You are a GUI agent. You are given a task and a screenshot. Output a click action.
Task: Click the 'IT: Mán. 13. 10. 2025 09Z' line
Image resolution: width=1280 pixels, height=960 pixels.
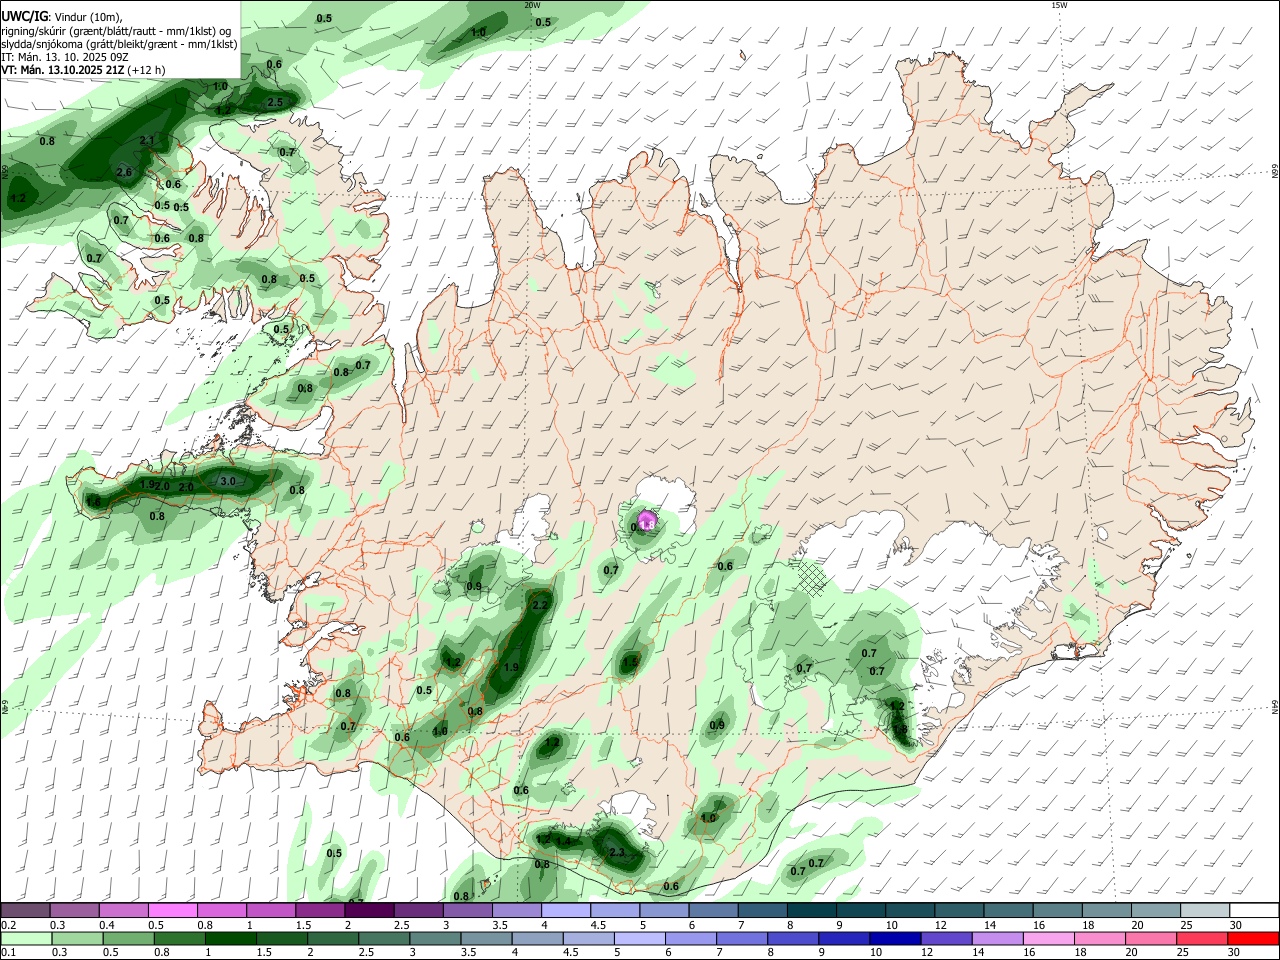[x=63, y=57]
